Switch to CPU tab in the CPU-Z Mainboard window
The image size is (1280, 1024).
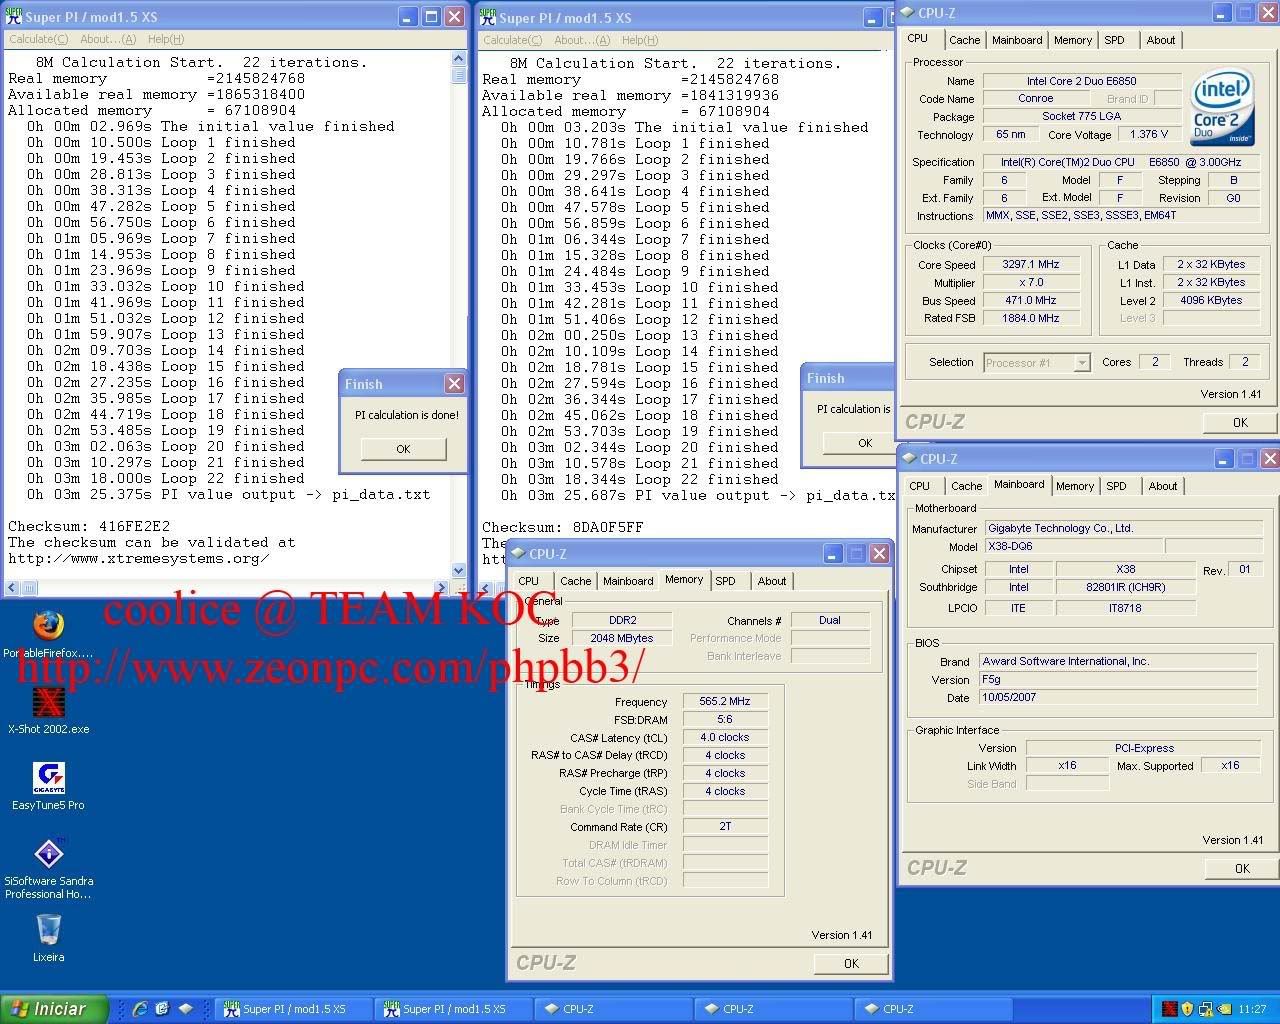pos(919,486)
